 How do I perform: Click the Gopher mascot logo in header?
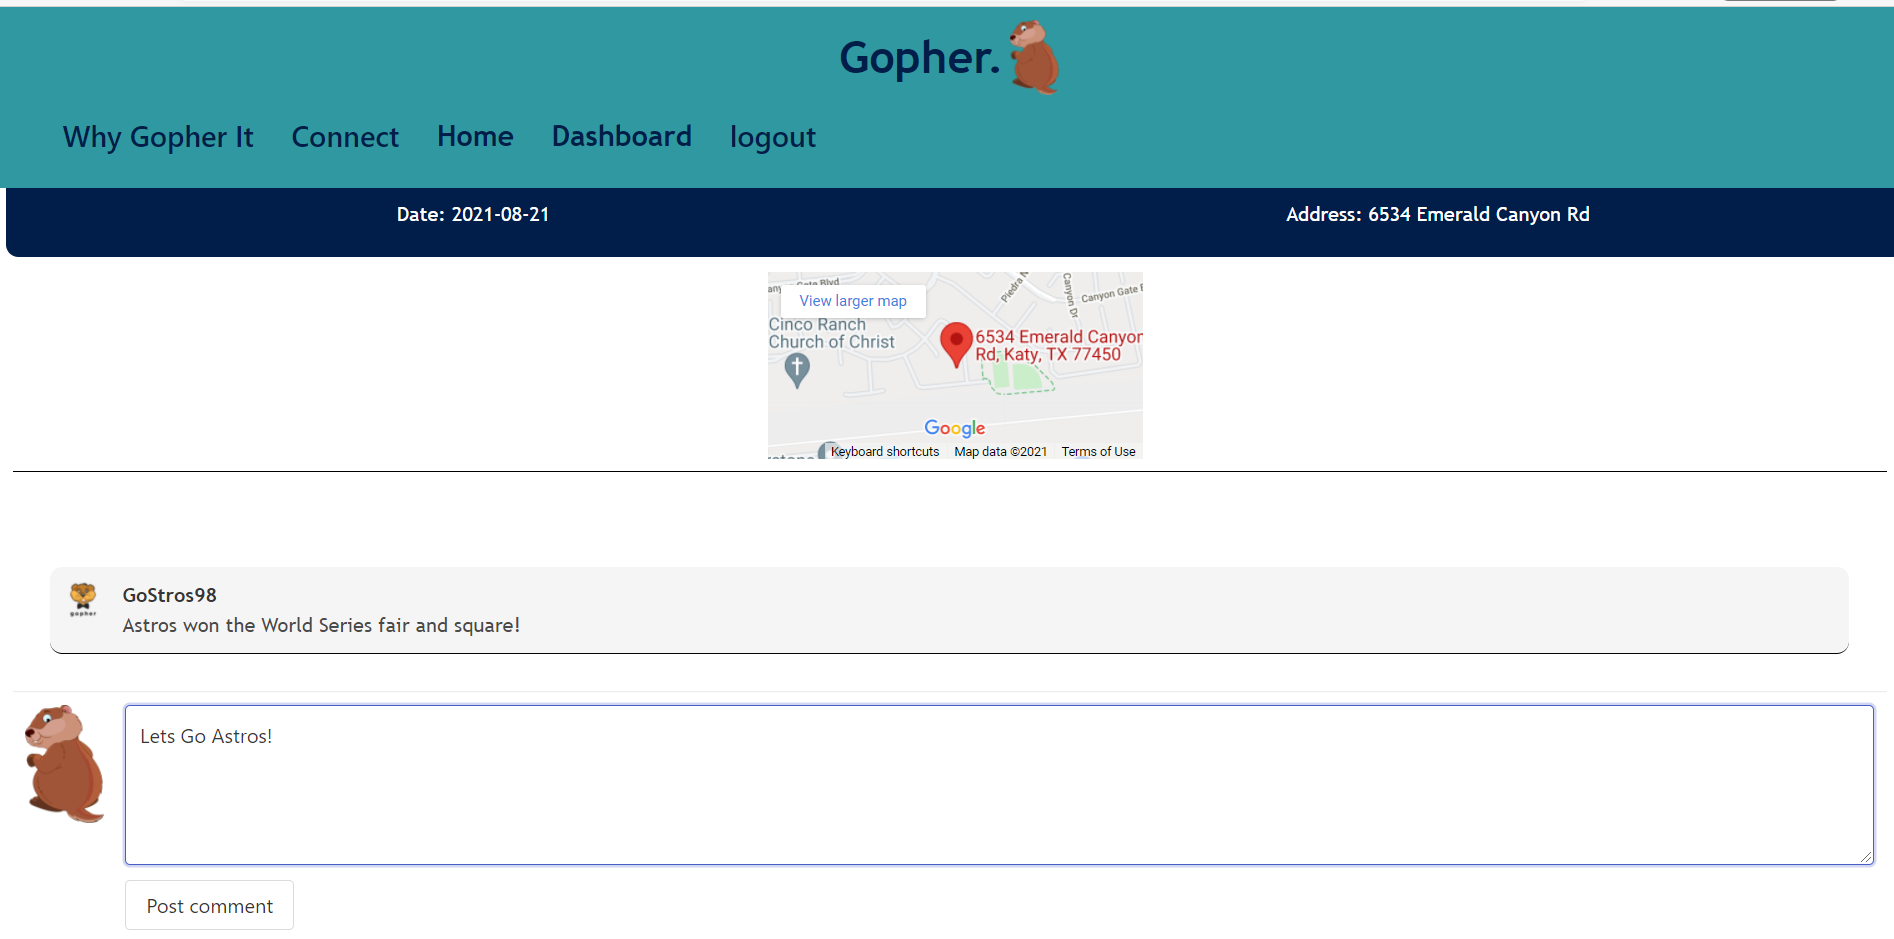1034,57
